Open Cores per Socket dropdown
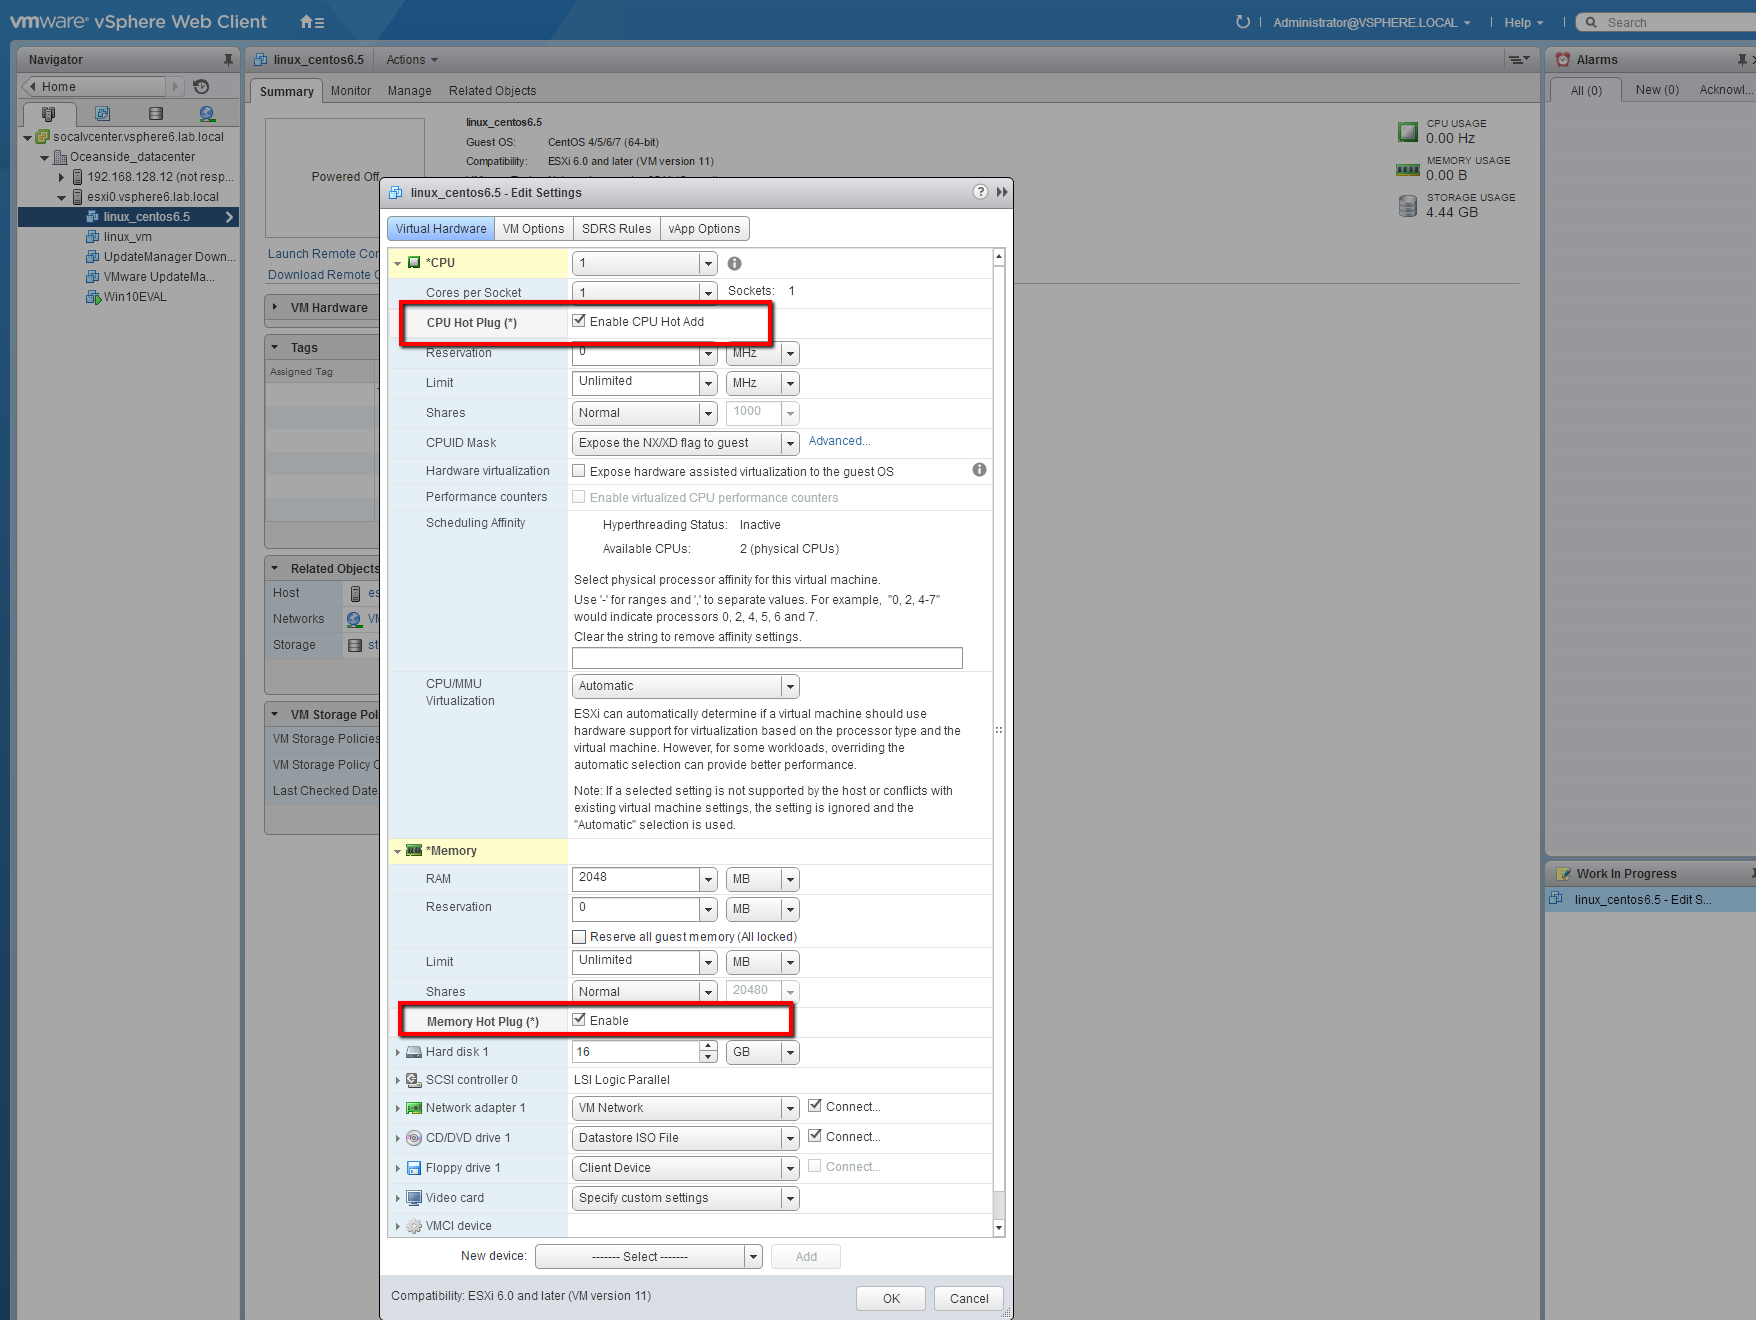 tap(708, 293)
